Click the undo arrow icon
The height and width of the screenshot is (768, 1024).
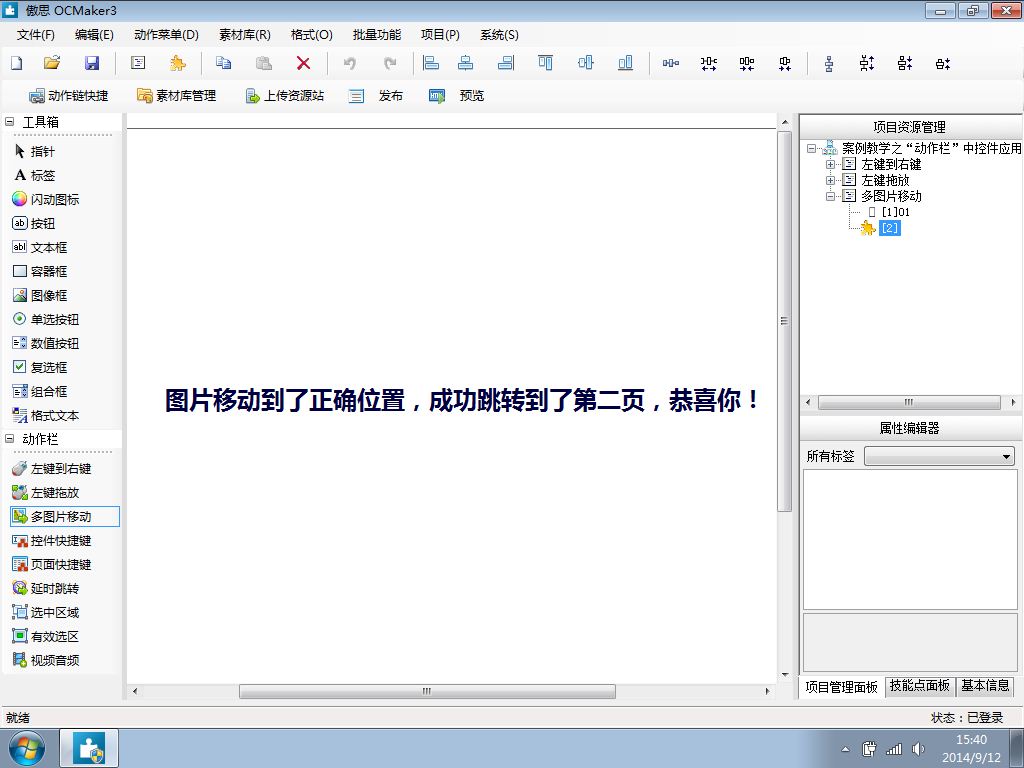(350, 63)
